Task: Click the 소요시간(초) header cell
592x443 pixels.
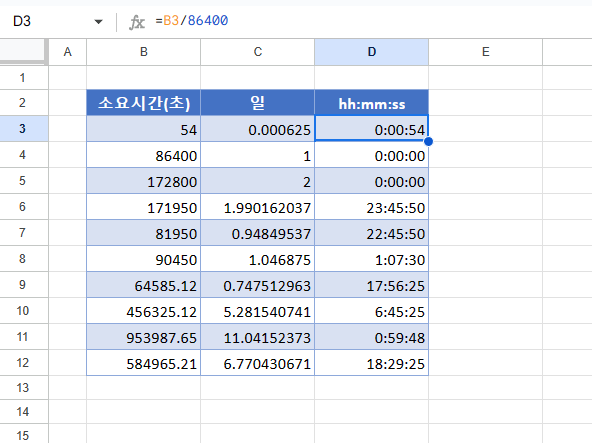Action: point(143,103)
